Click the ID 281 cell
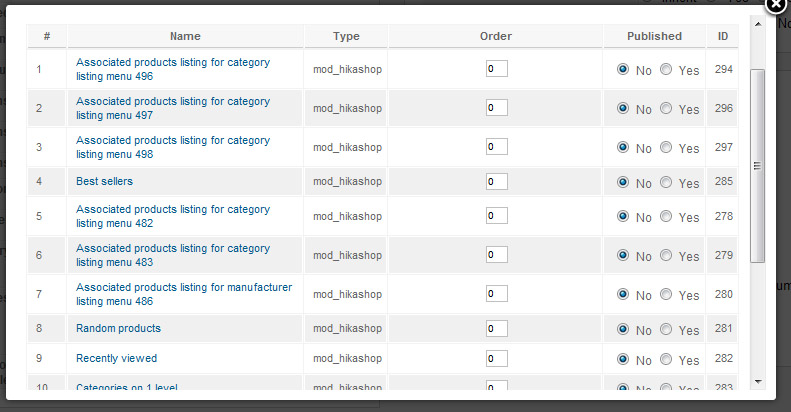 click(723, 328)
